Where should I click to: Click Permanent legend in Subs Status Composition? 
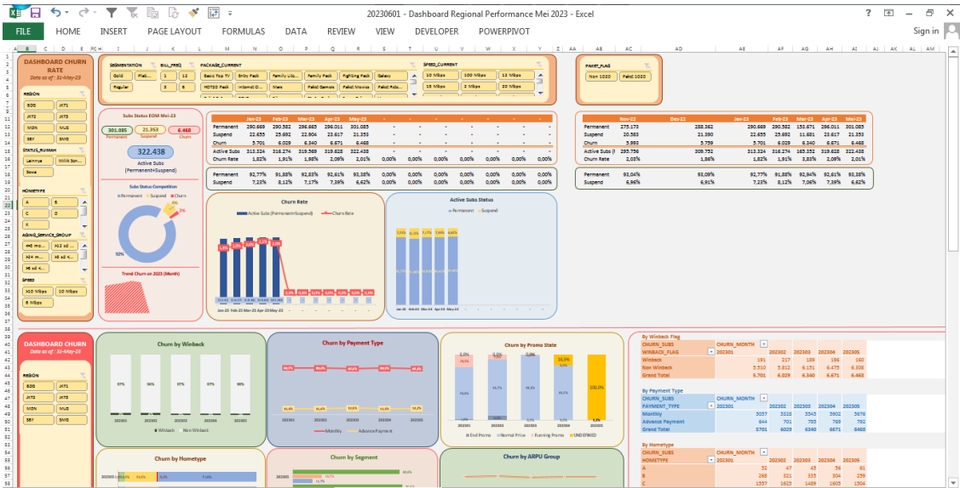[x=130, y=195]
